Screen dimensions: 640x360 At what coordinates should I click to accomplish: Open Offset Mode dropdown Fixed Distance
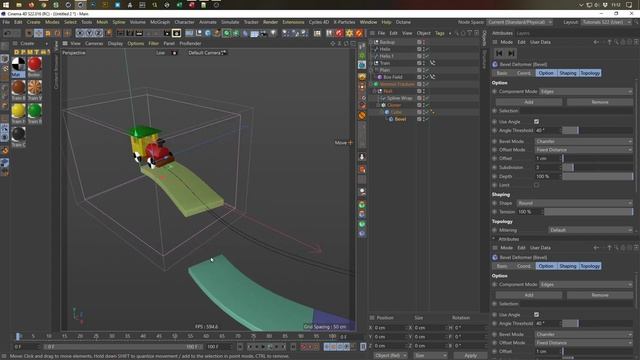click(x=584, y=150)
